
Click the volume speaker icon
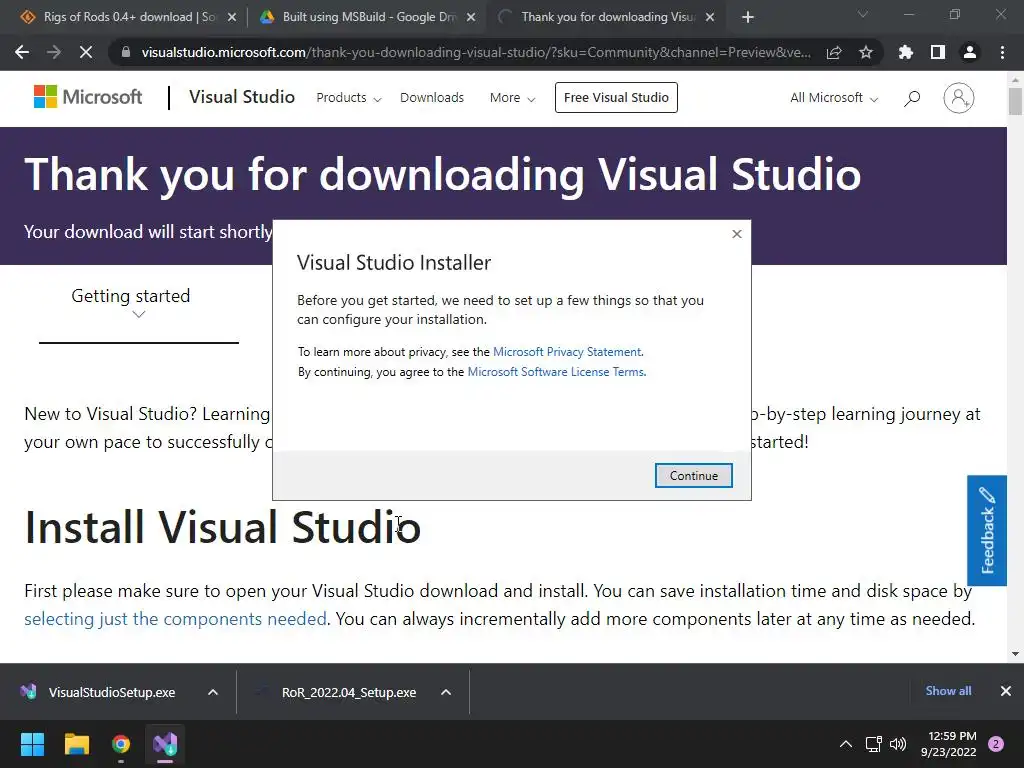pos(898,744)
